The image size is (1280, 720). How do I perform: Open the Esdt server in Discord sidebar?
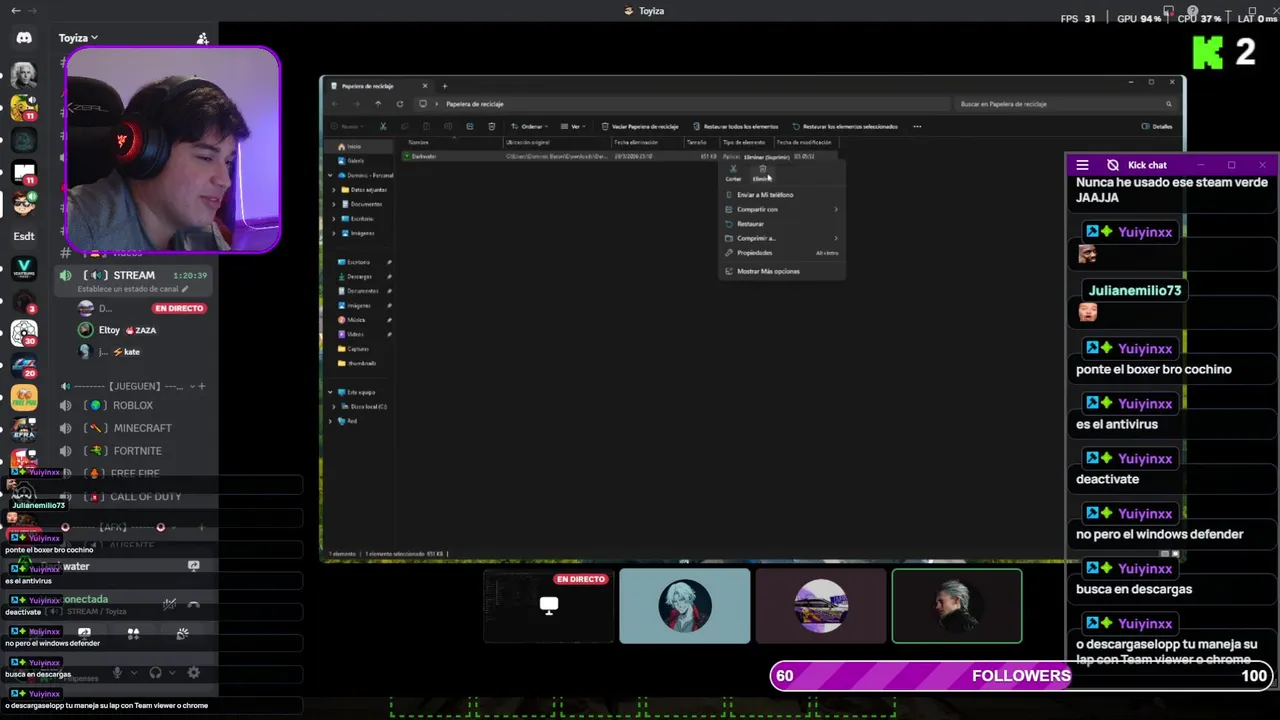(x=24, y=236)
